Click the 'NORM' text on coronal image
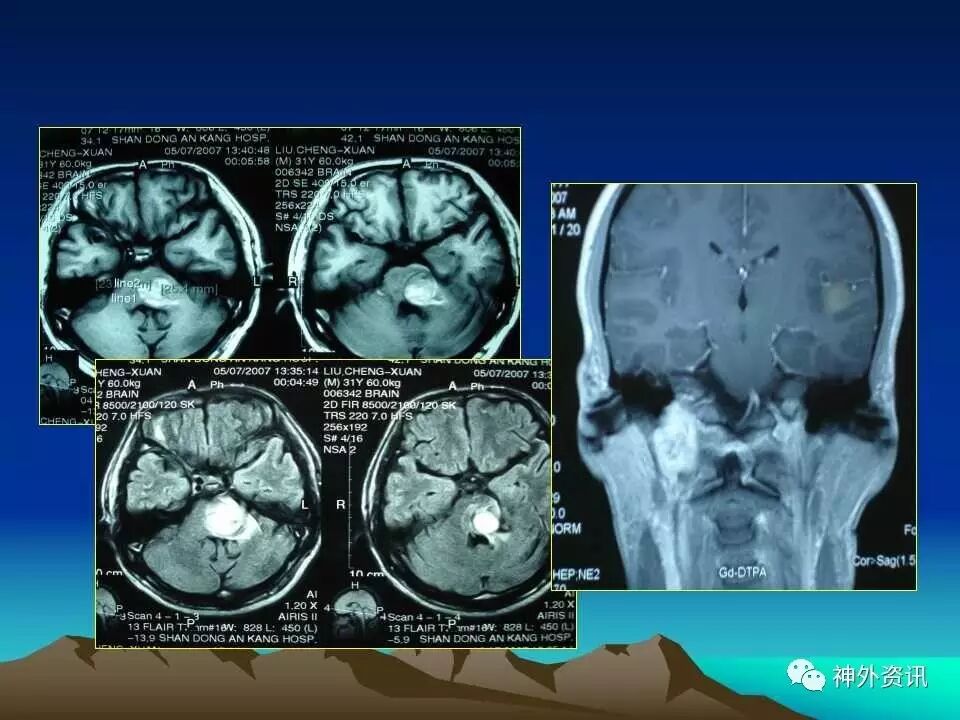The width and height of the screenshot is (960, 720). click(x=567, y=528)
